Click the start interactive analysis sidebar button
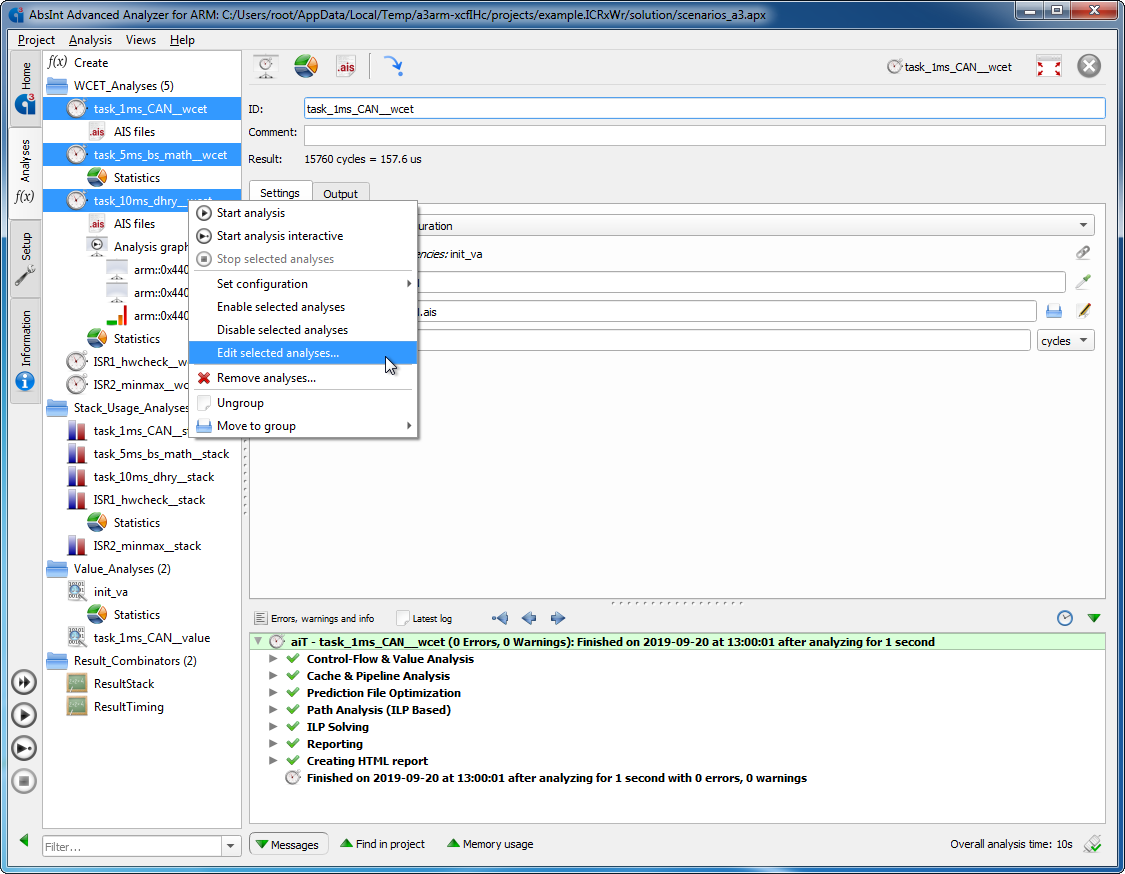This screenshot has width=1125, height=874. (24, 748)
